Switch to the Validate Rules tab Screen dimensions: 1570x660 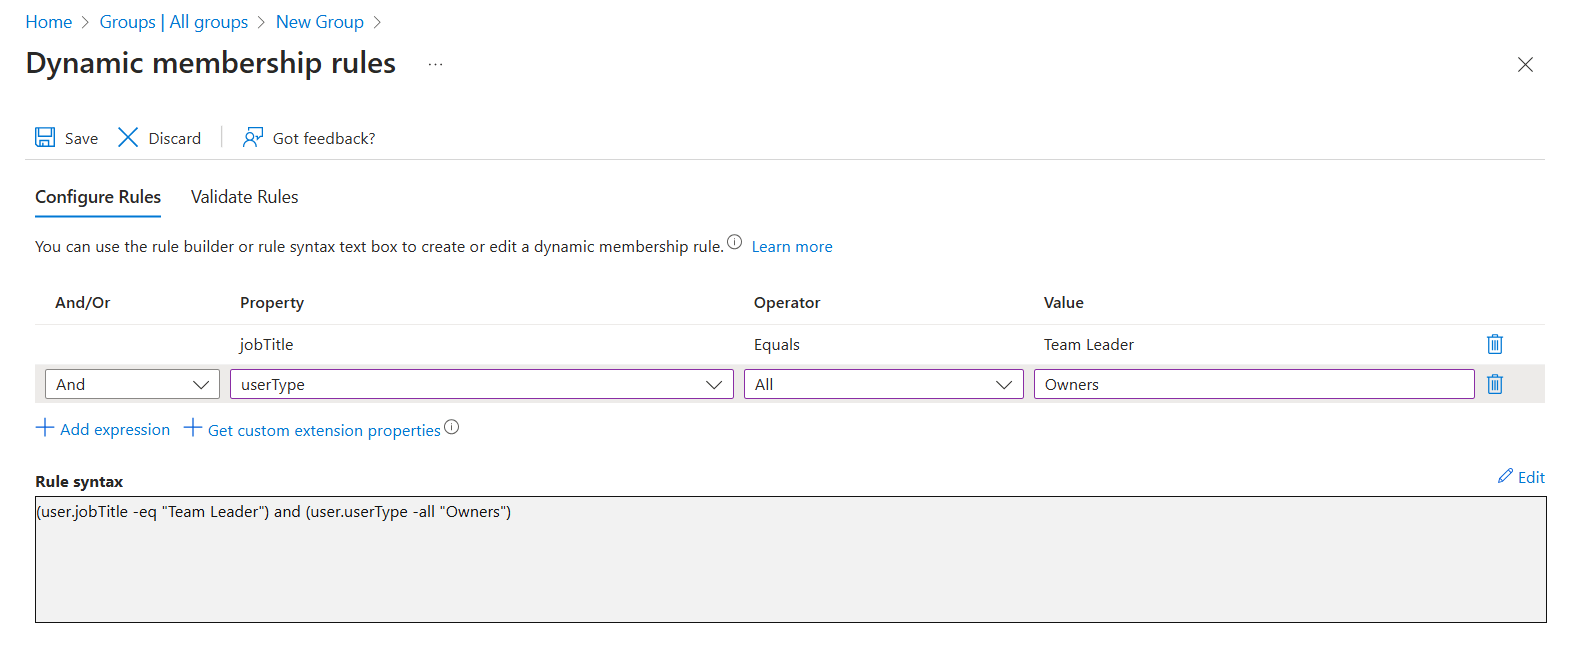coord(244,197)
